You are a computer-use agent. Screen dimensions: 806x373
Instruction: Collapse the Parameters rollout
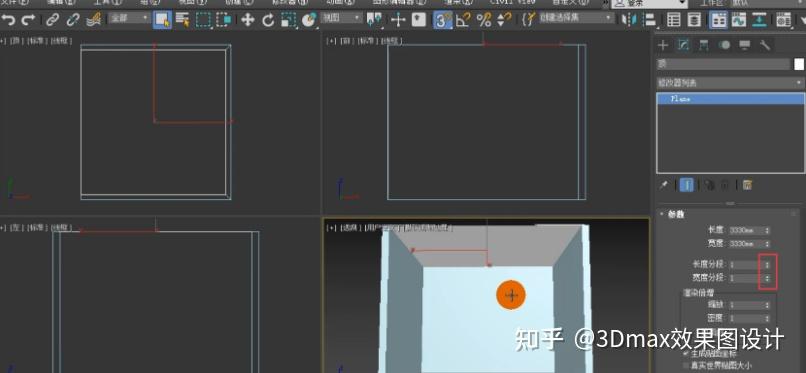pos(675,214)
